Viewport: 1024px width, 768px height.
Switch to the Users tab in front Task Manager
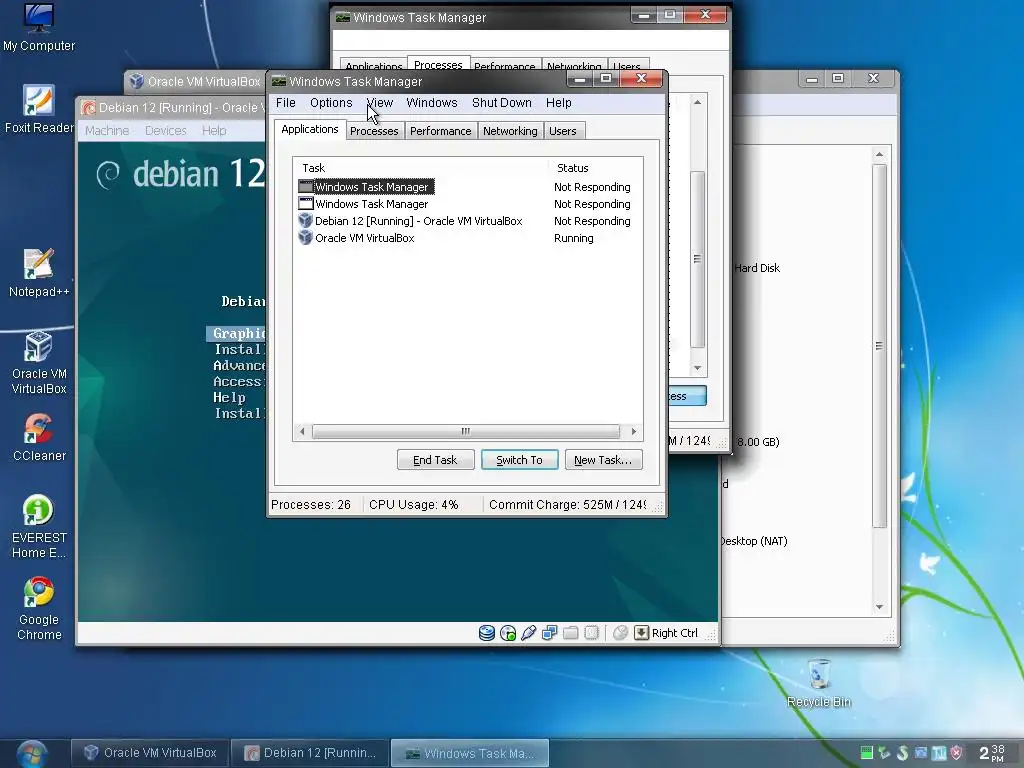pyautogui.click(x=562, y=131)
